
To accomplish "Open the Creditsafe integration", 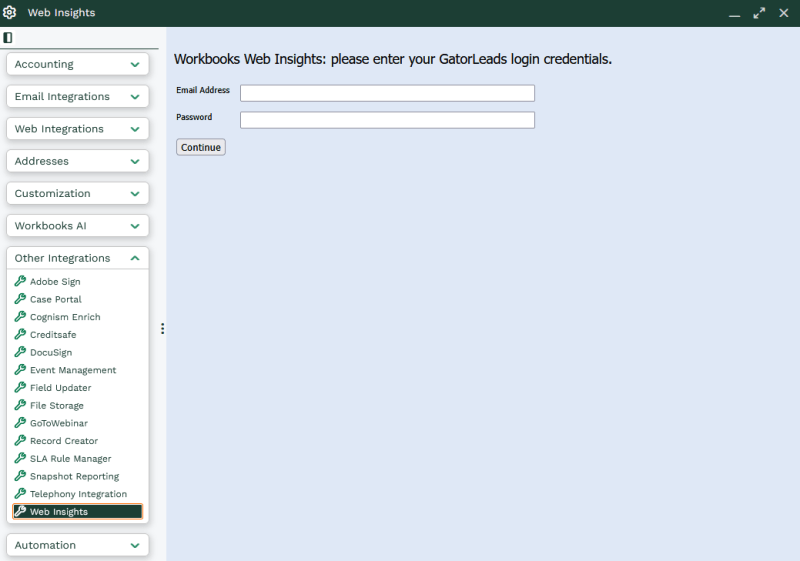I will pyautogui.click(x=53, y=335).
